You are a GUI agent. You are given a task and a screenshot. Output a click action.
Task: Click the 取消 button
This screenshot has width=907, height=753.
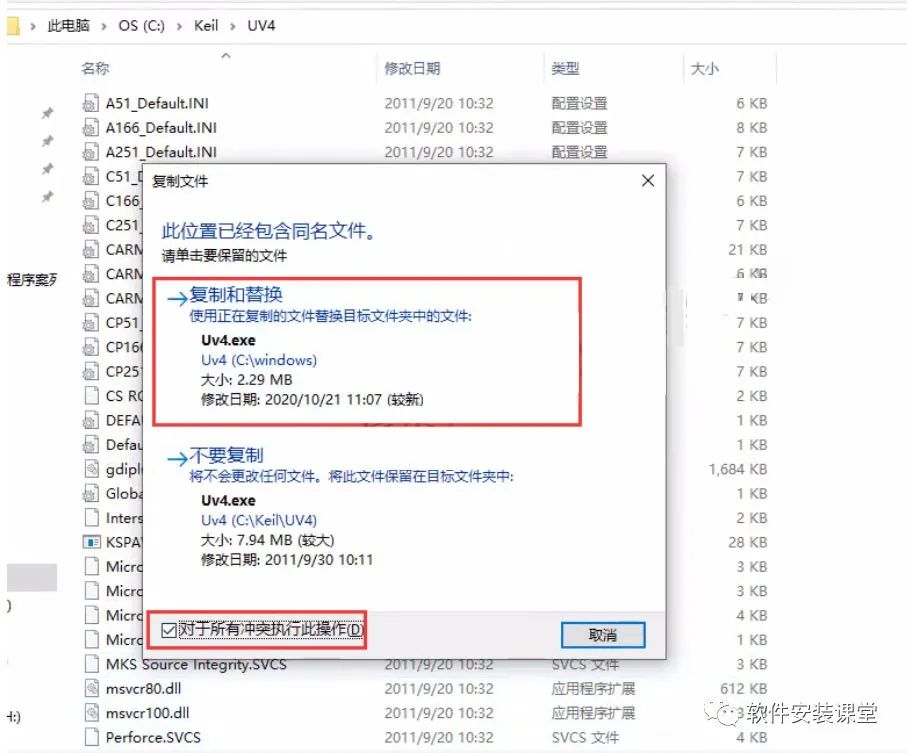[x=603, y=635]
